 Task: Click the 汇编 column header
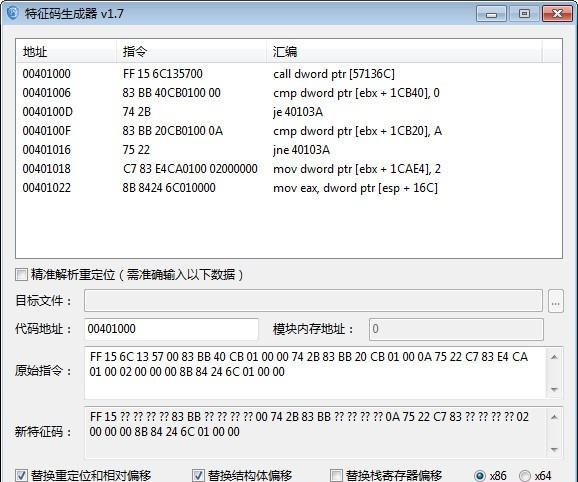pyautogui.click(x=404, y=52)
